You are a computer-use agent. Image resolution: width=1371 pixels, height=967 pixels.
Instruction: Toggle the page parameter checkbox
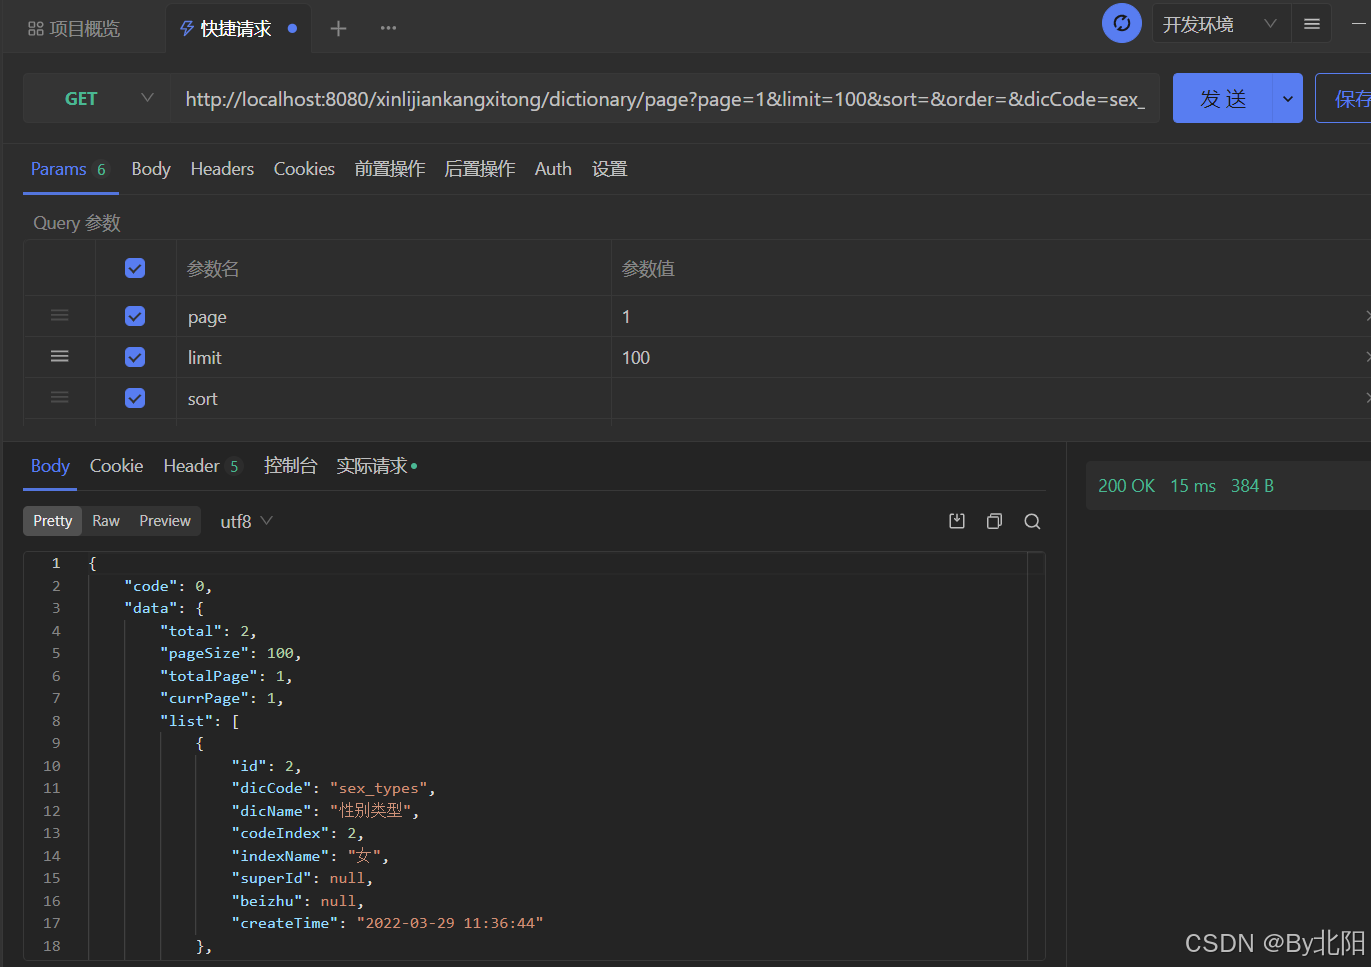pyautogui.click(x=135, y=316)
